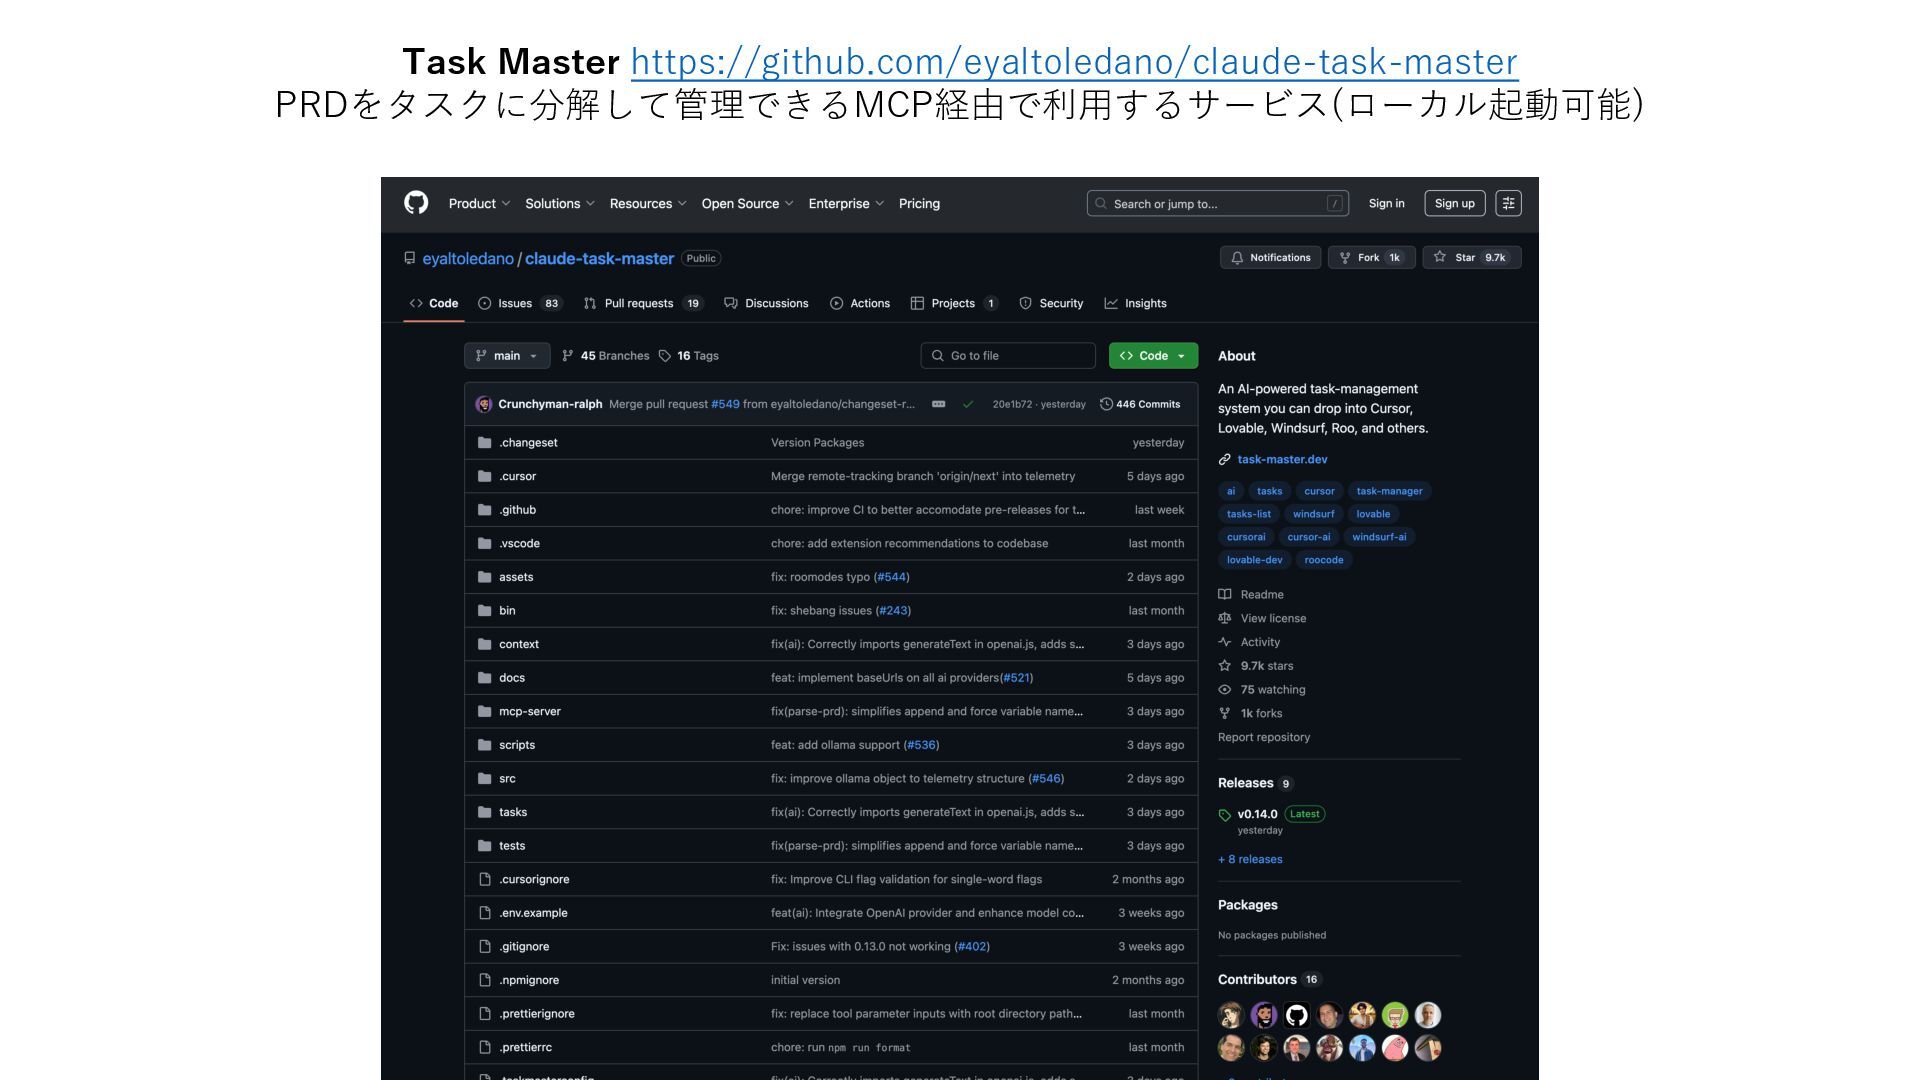Open commit link #544 in assets row

tap(891, 577)
